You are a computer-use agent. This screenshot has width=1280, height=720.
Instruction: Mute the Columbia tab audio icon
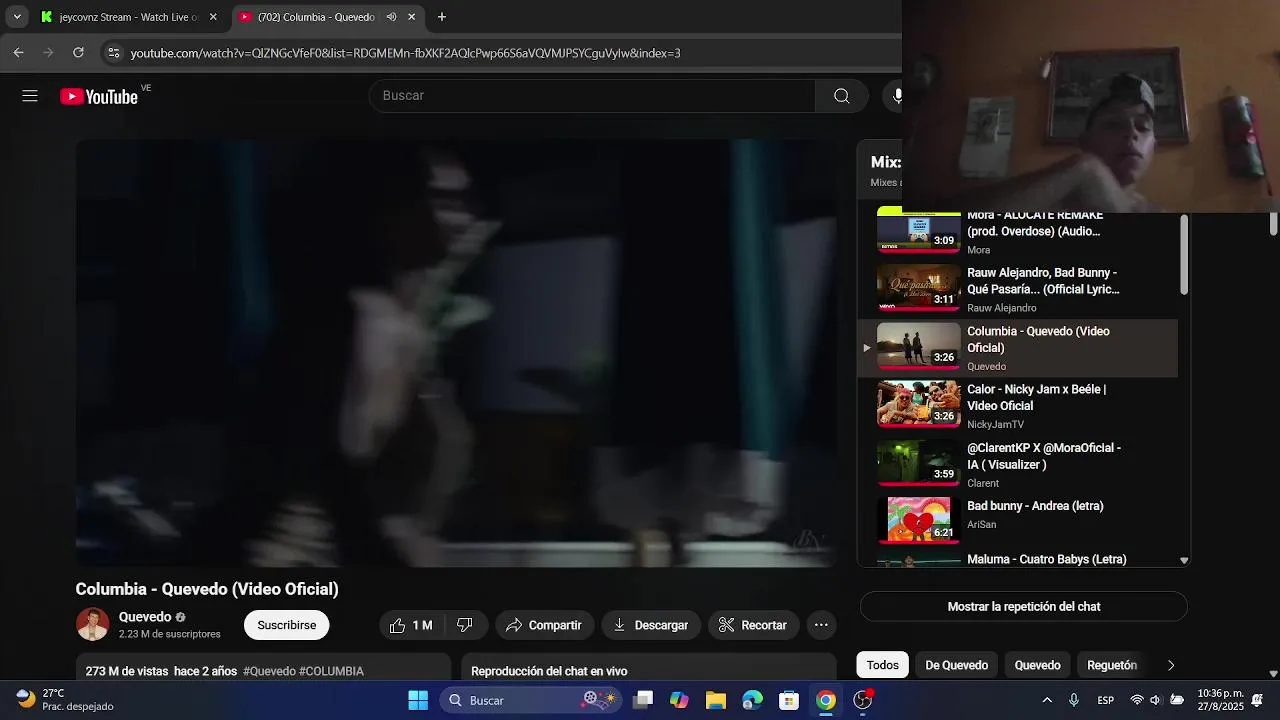pos(391,17)
